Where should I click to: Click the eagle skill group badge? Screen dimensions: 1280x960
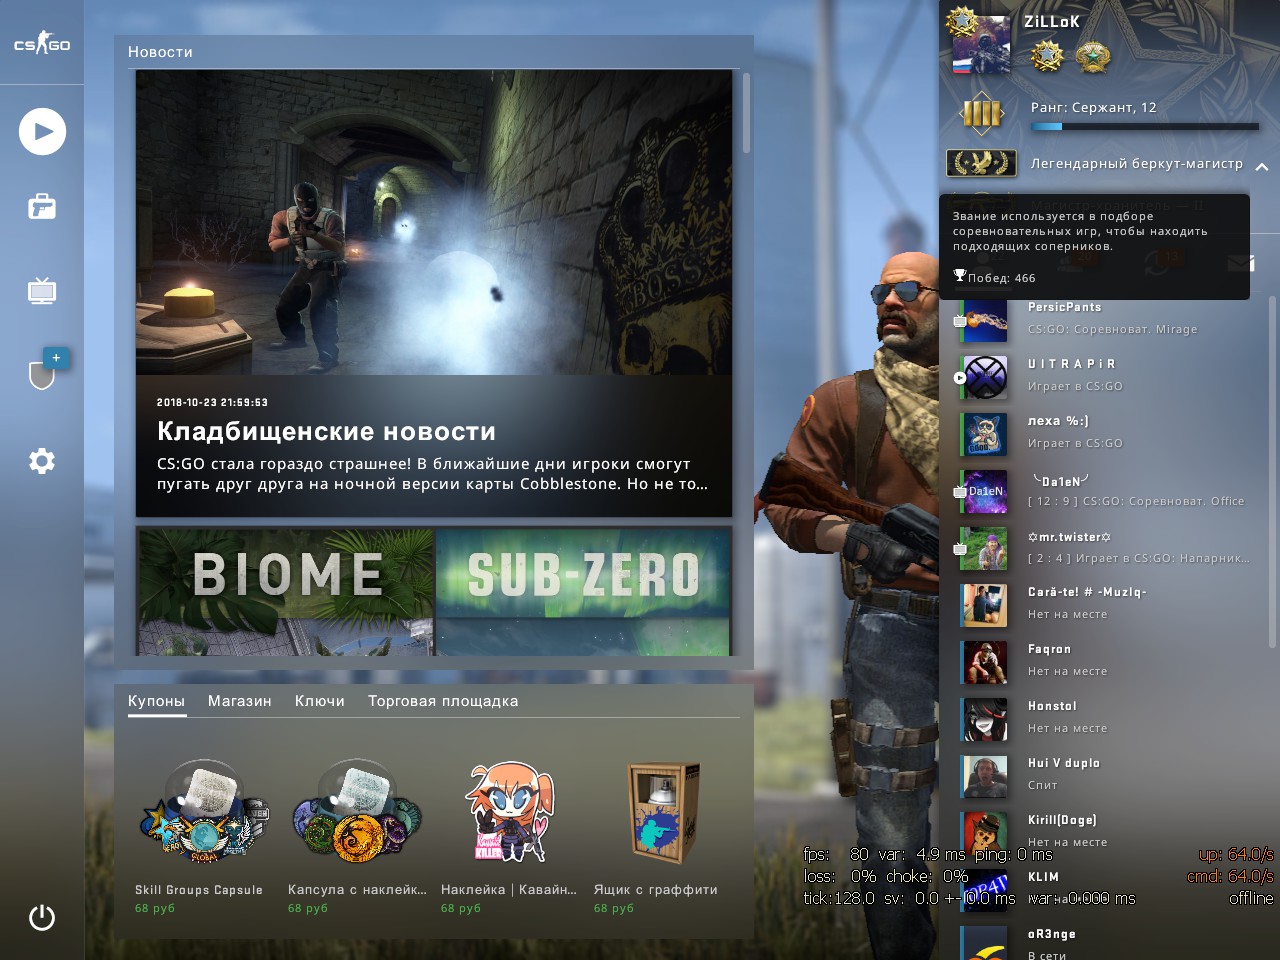point(981,162)
